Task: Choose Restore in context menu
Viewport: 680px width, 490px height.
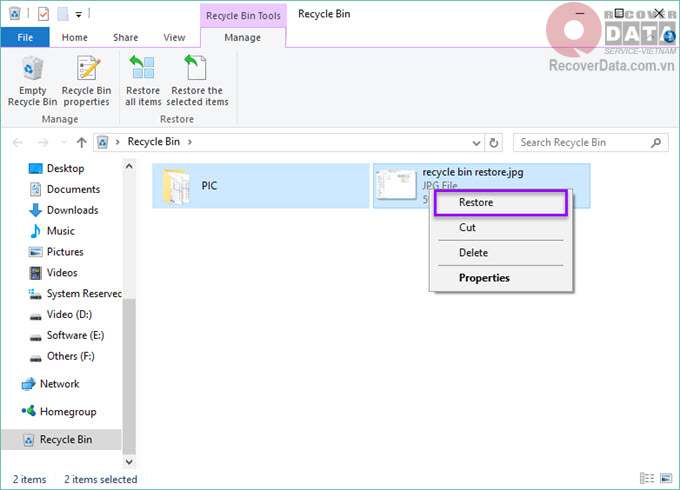Action: click(x=501, y=203)
